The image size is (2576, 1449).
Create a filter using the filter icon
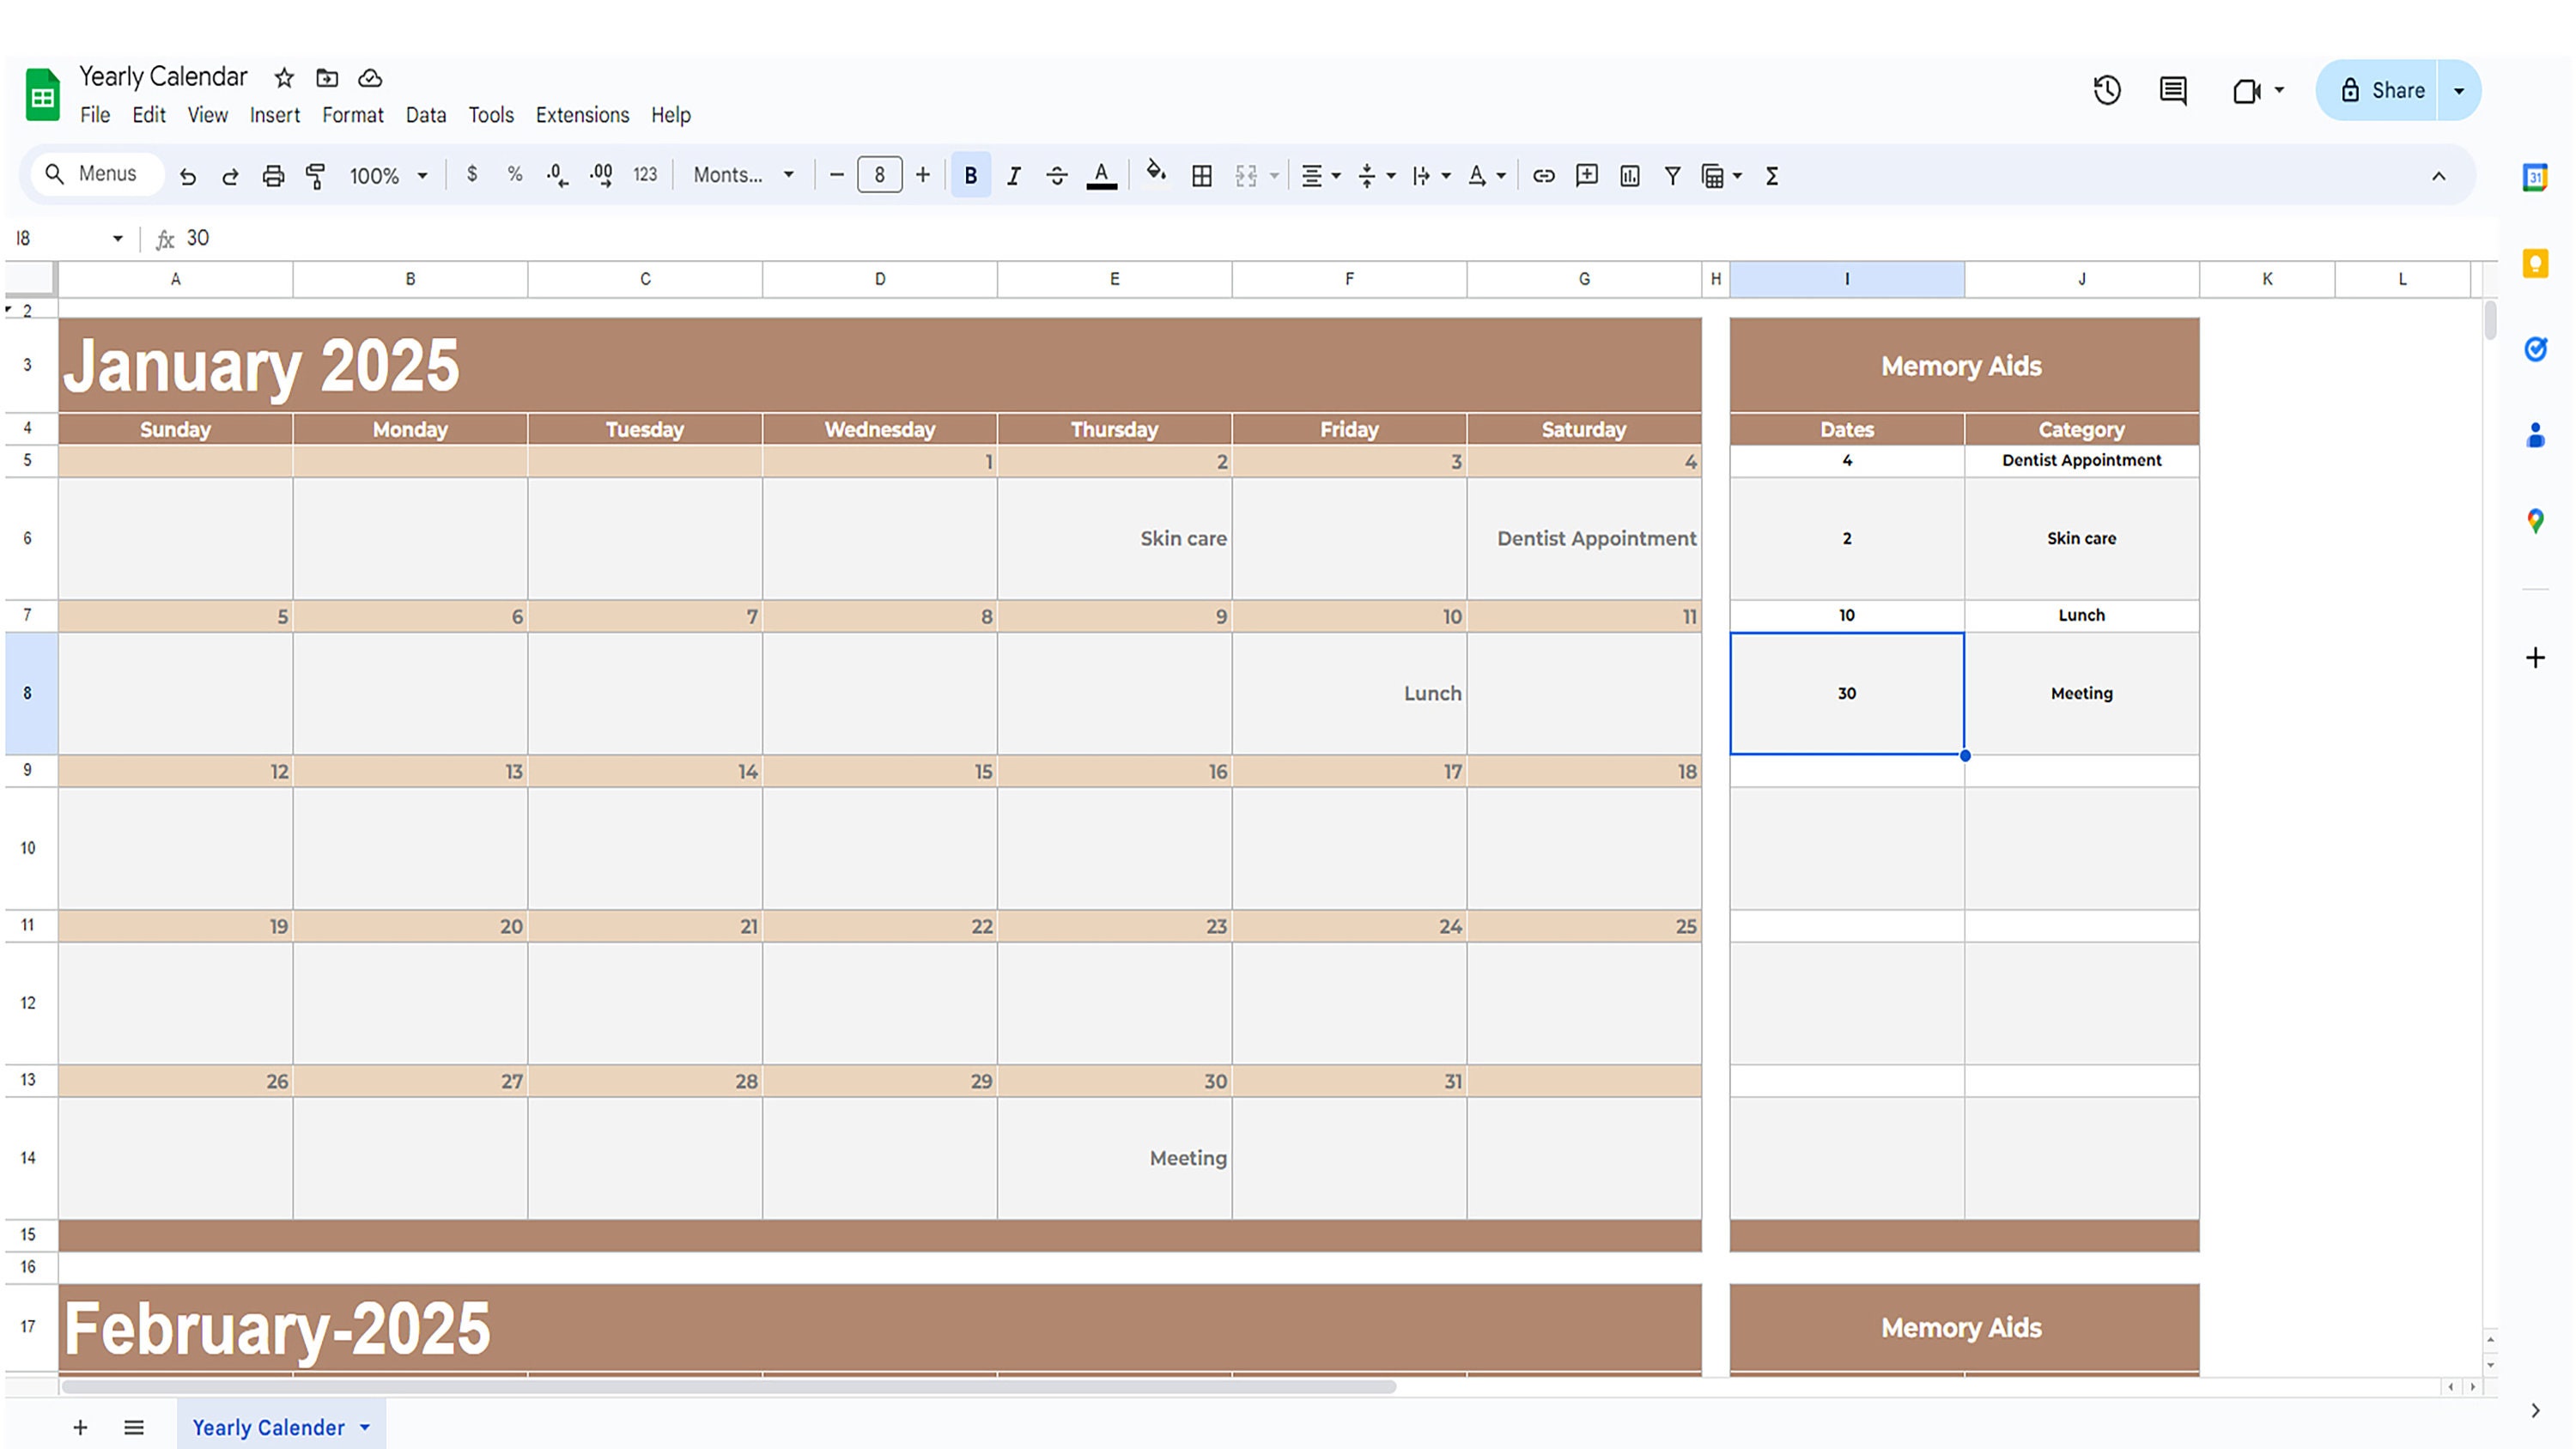1672,175
